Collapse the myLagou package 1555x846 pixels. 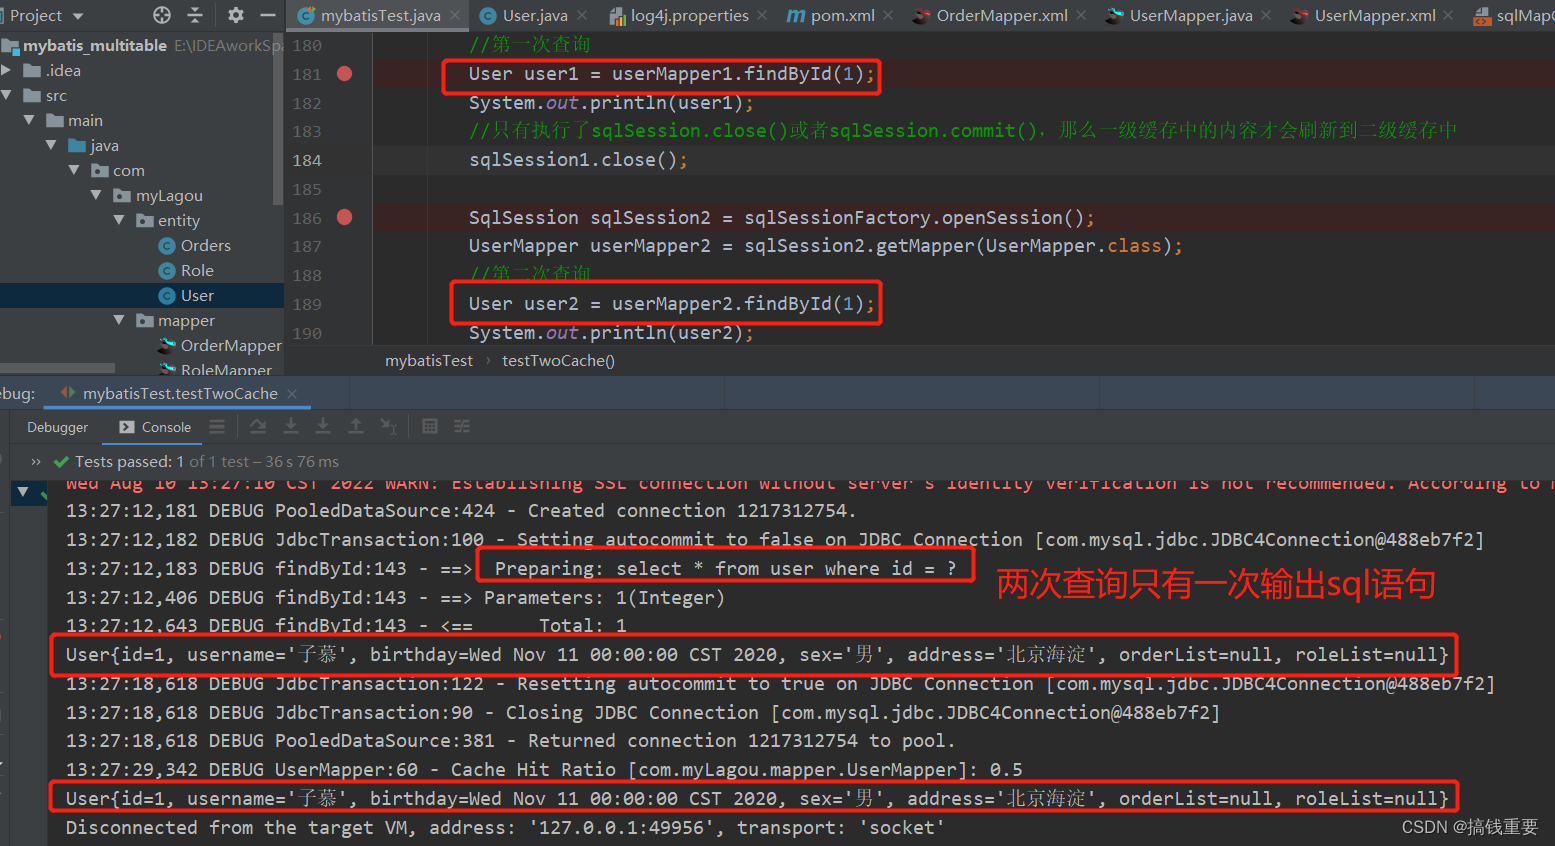click(x=97, y=195)
